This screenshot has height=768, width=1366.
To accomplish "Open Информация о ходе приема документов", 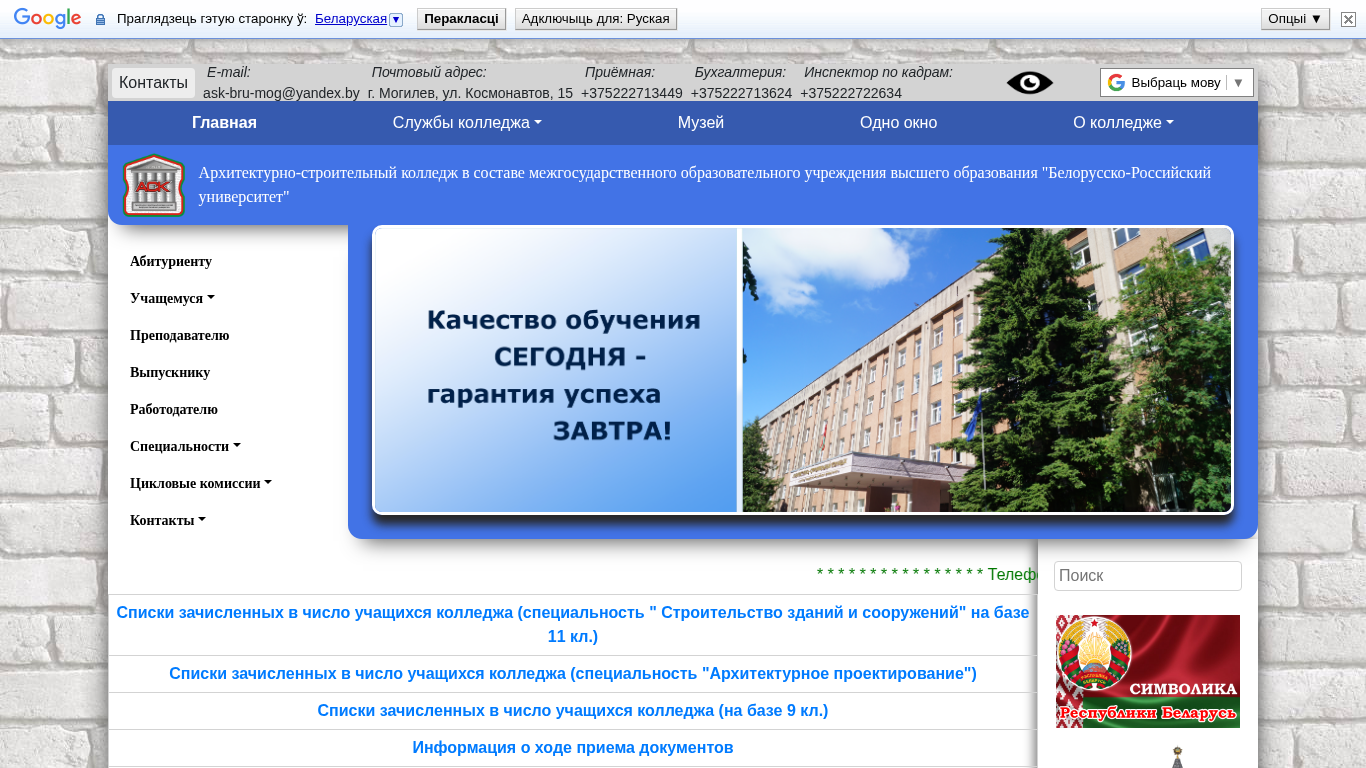I will (x=573, y=748).
